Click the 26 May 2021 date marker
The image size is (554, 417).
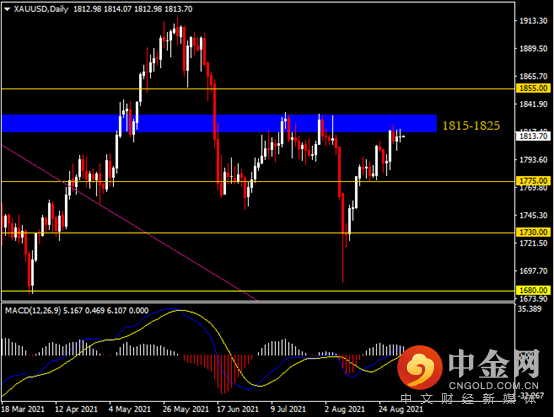[186, 409]
